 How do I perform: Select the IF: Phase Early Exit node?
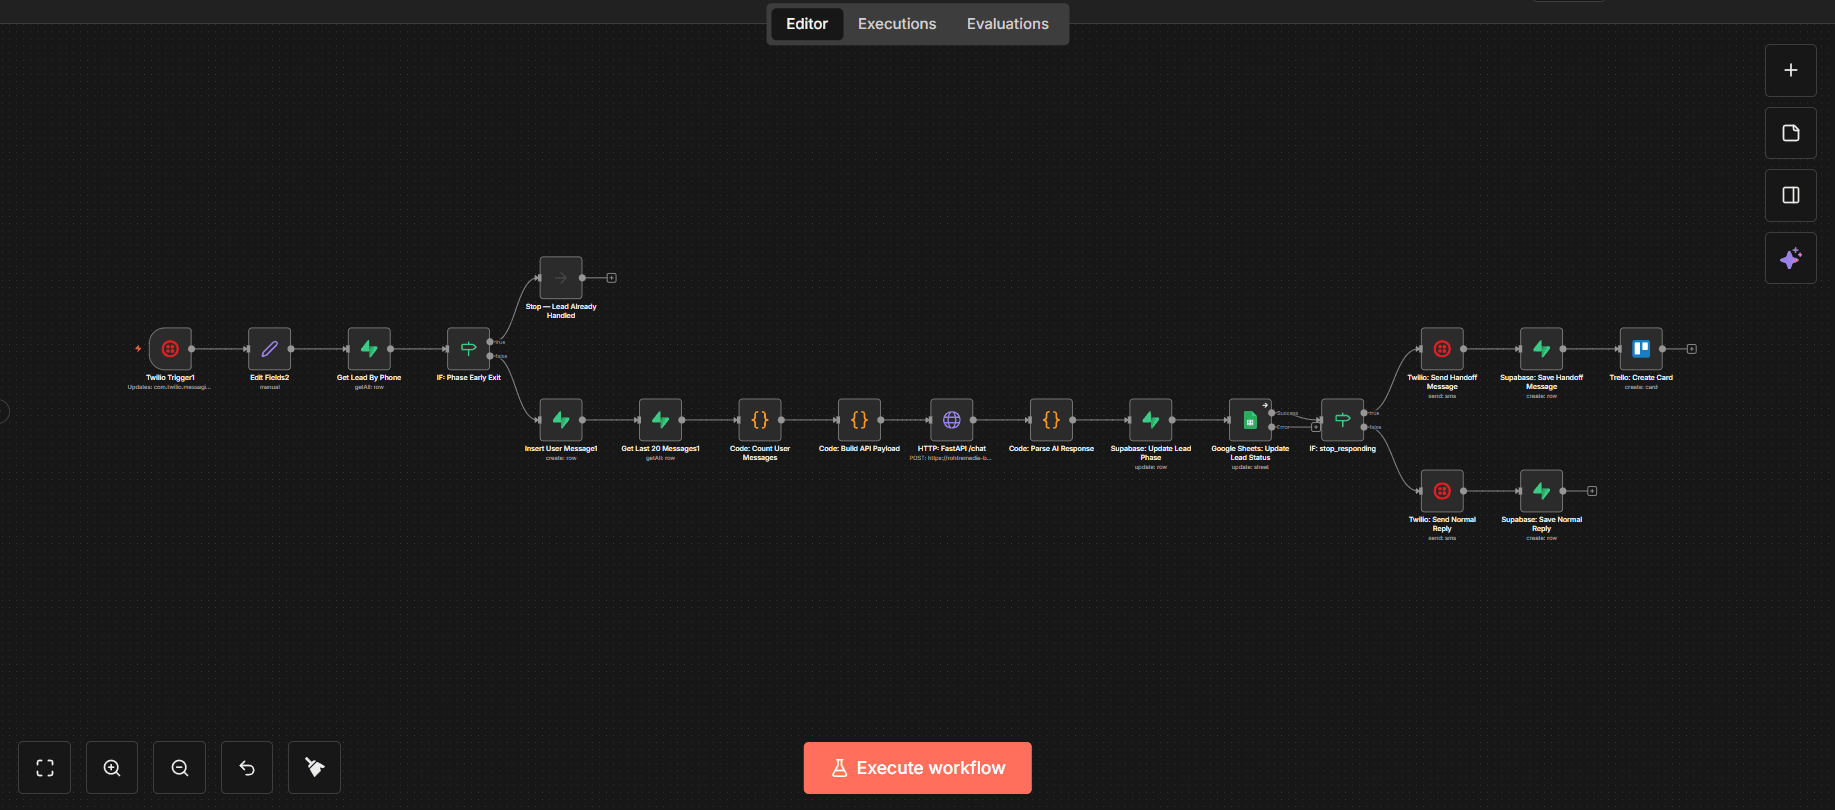click(468, 349)
